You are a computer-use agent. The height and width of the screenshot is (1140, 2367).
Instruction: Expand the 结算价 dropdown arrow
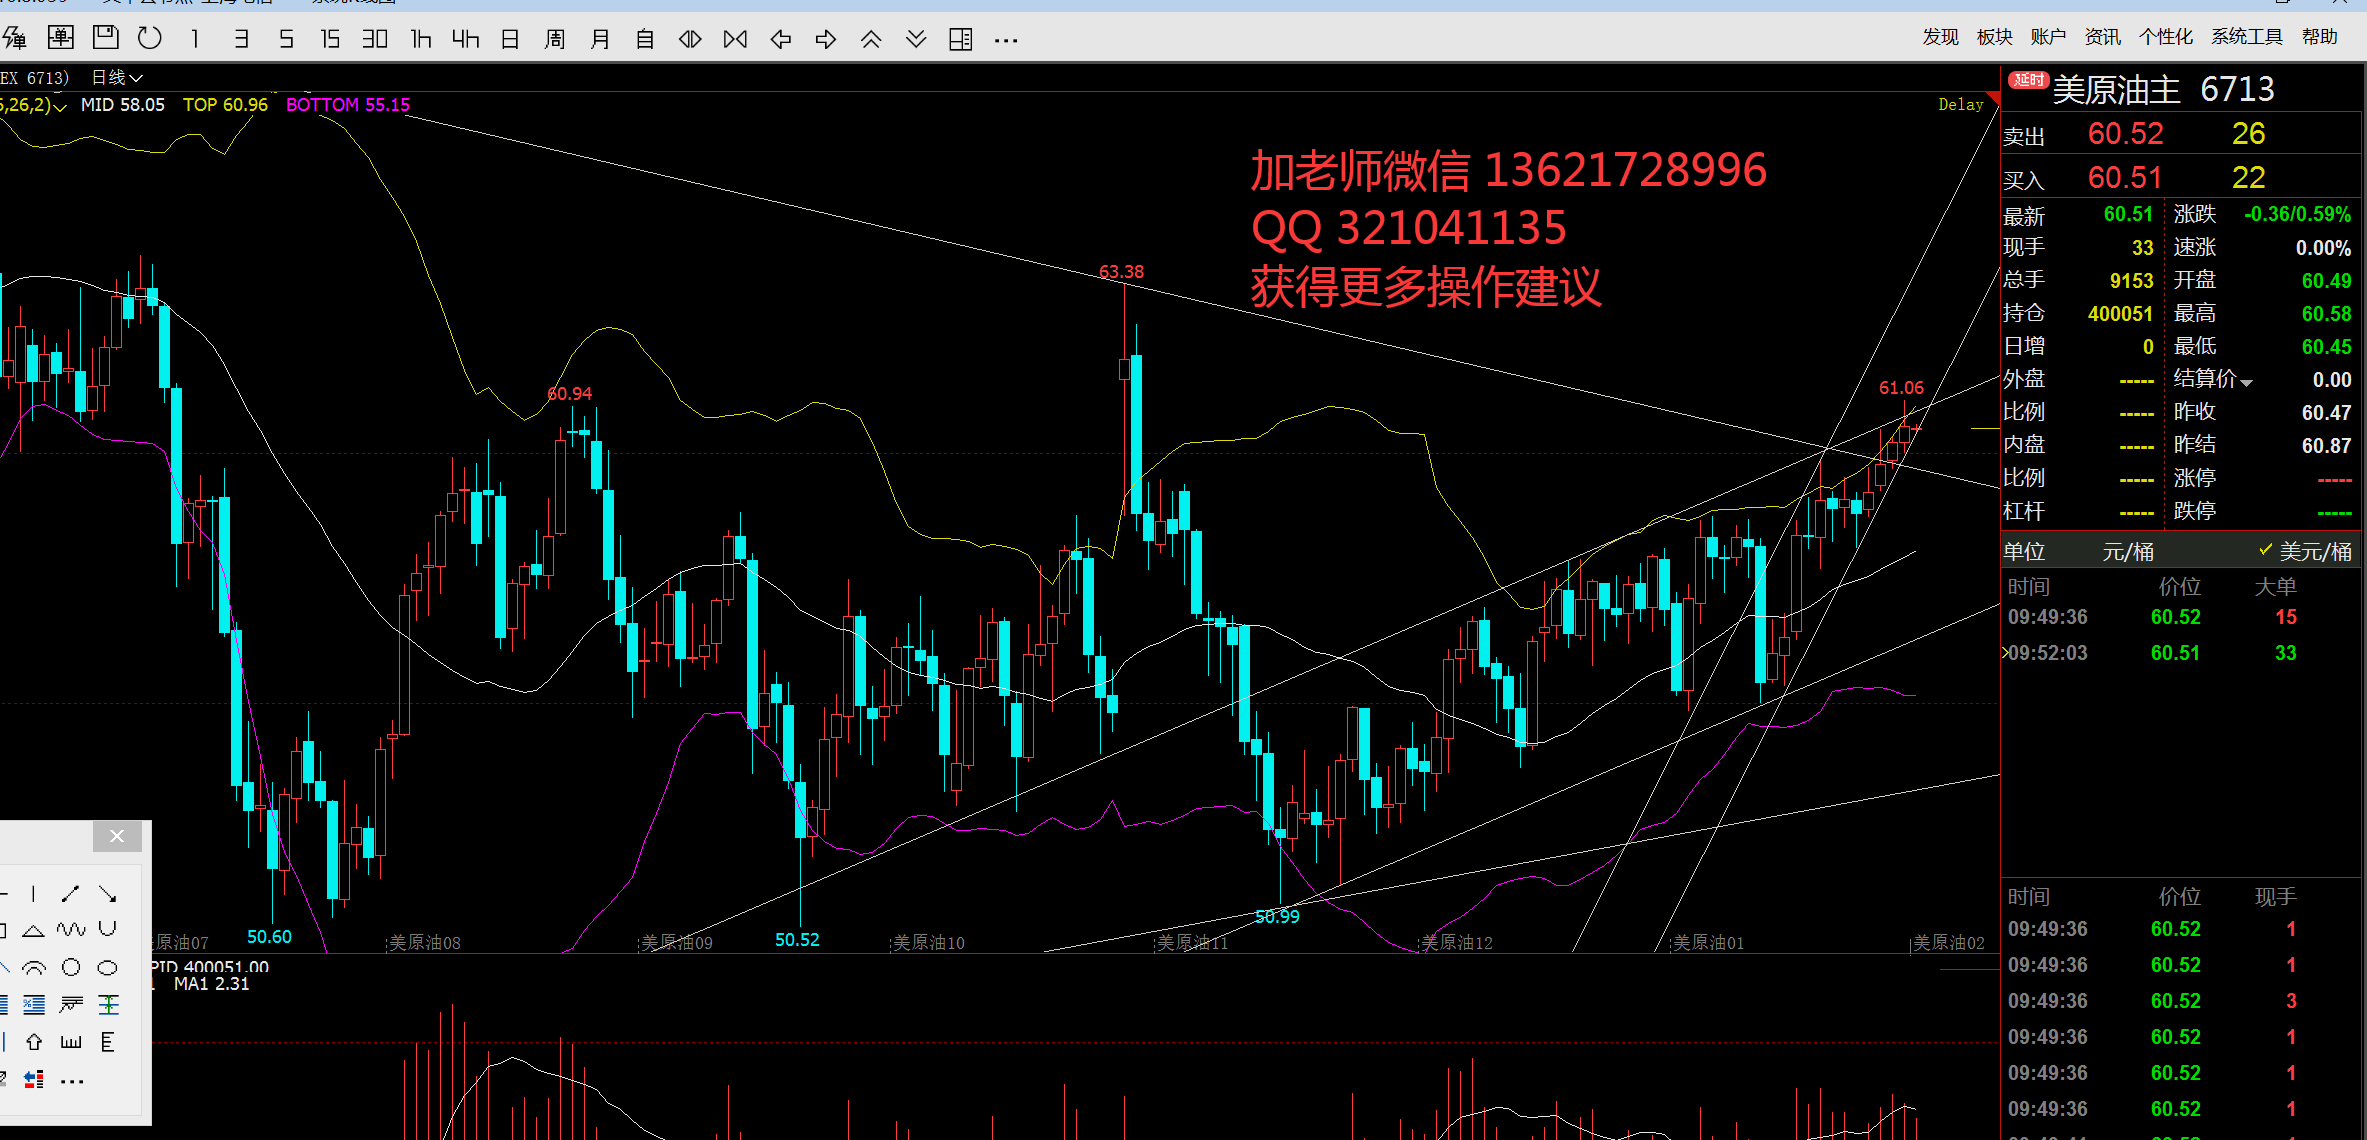point(2246,382)
